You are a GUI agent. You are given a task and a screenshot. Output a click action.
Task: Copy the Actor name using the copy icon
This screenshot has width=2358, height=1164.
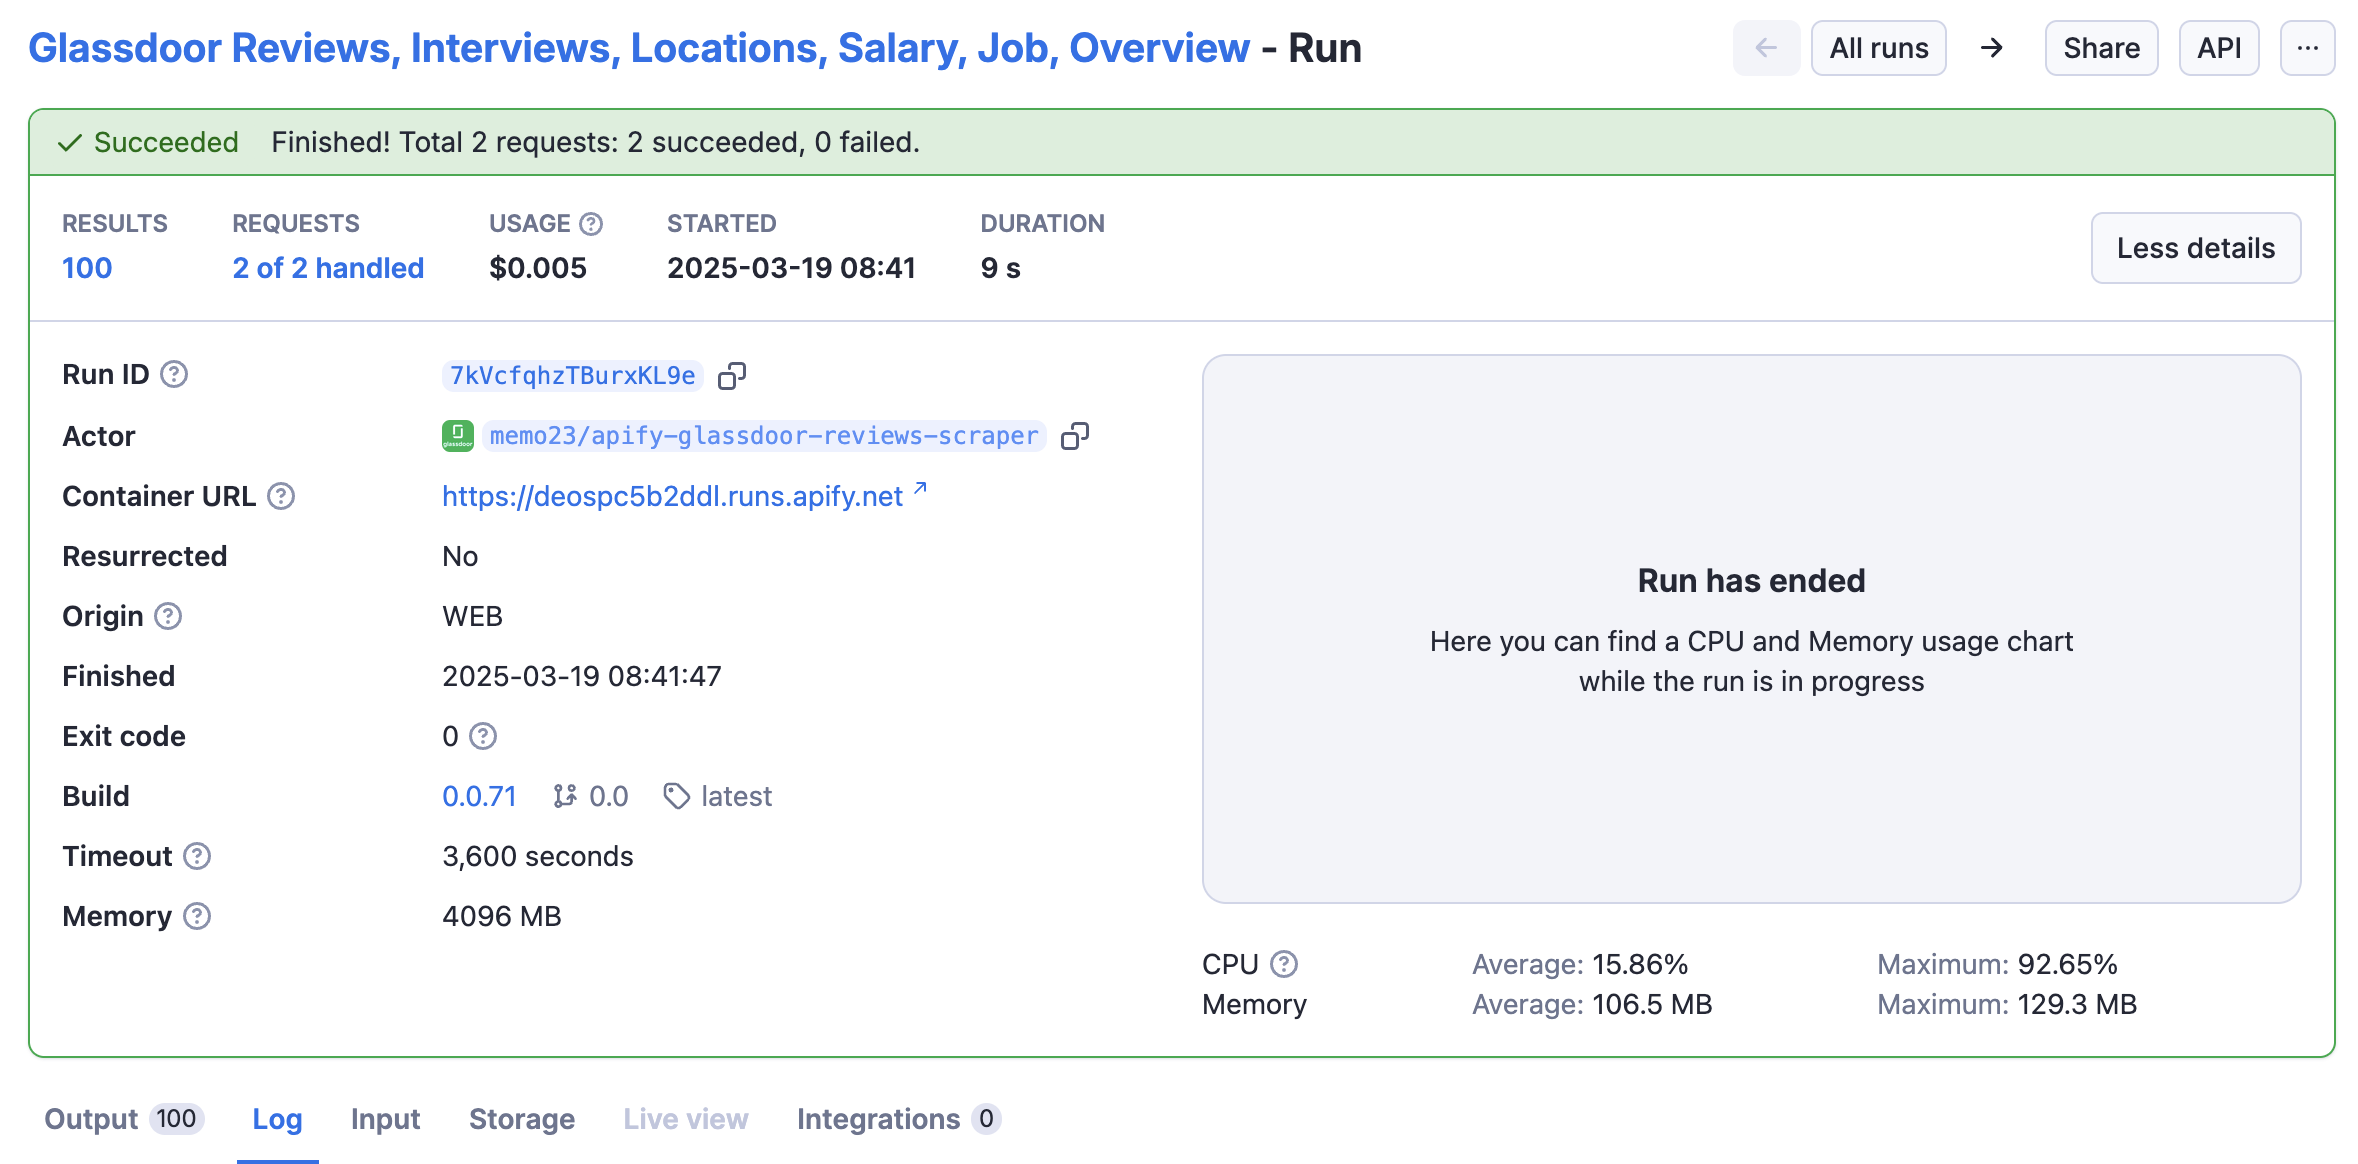[1076, 435]
